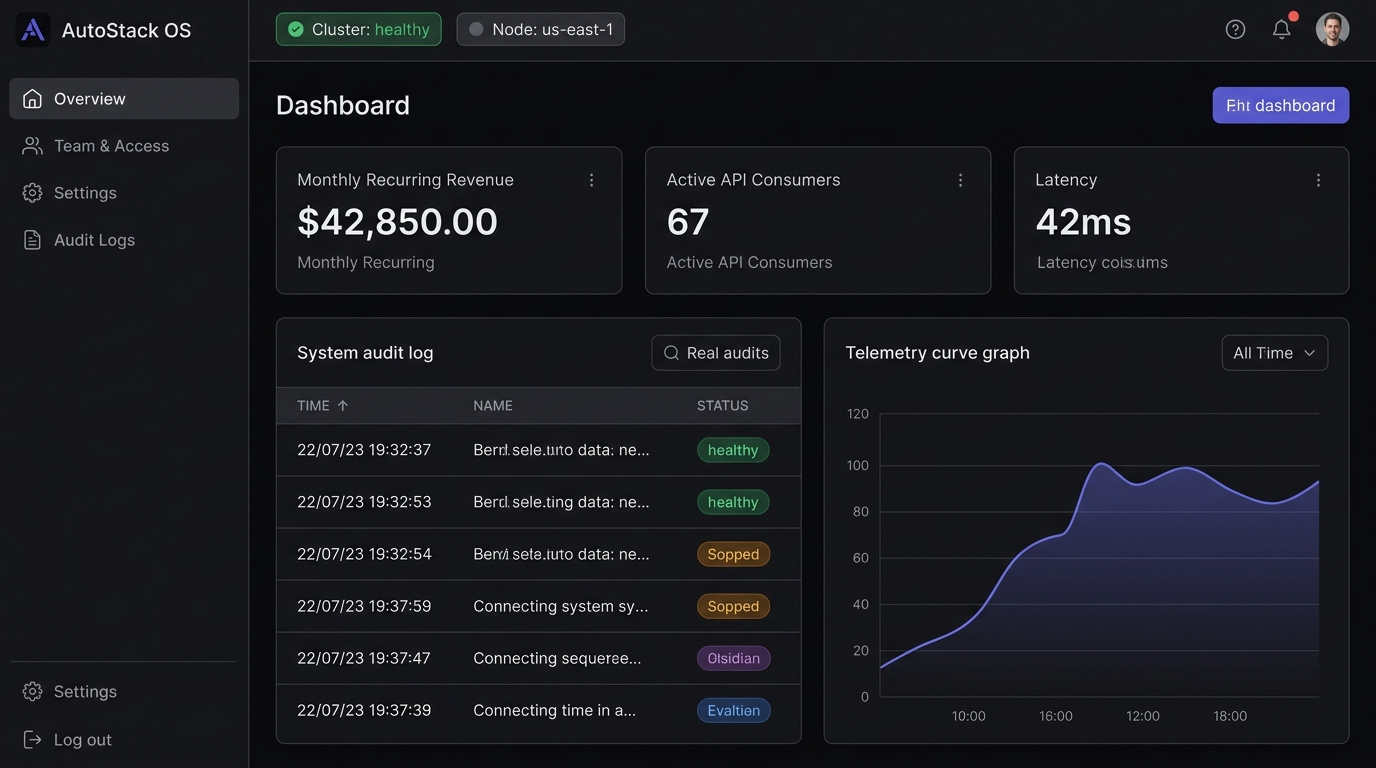Click the 67 API consumers value

pos(688,221)
